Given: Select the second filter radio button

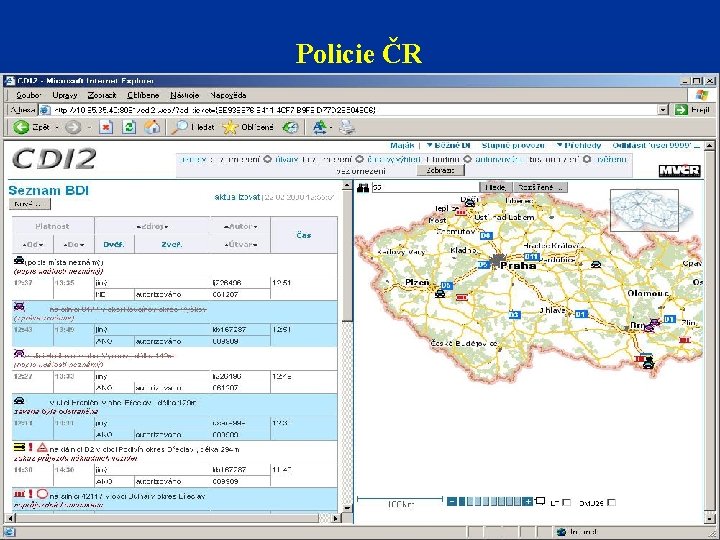Looking at the screenshot, I should 360,159.
